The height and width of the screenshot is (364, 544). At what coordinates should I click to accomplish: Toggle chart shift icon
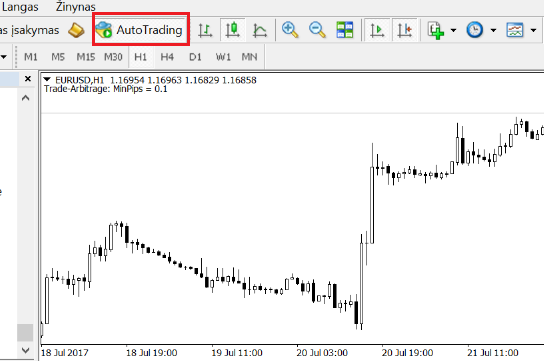(405, 30)
